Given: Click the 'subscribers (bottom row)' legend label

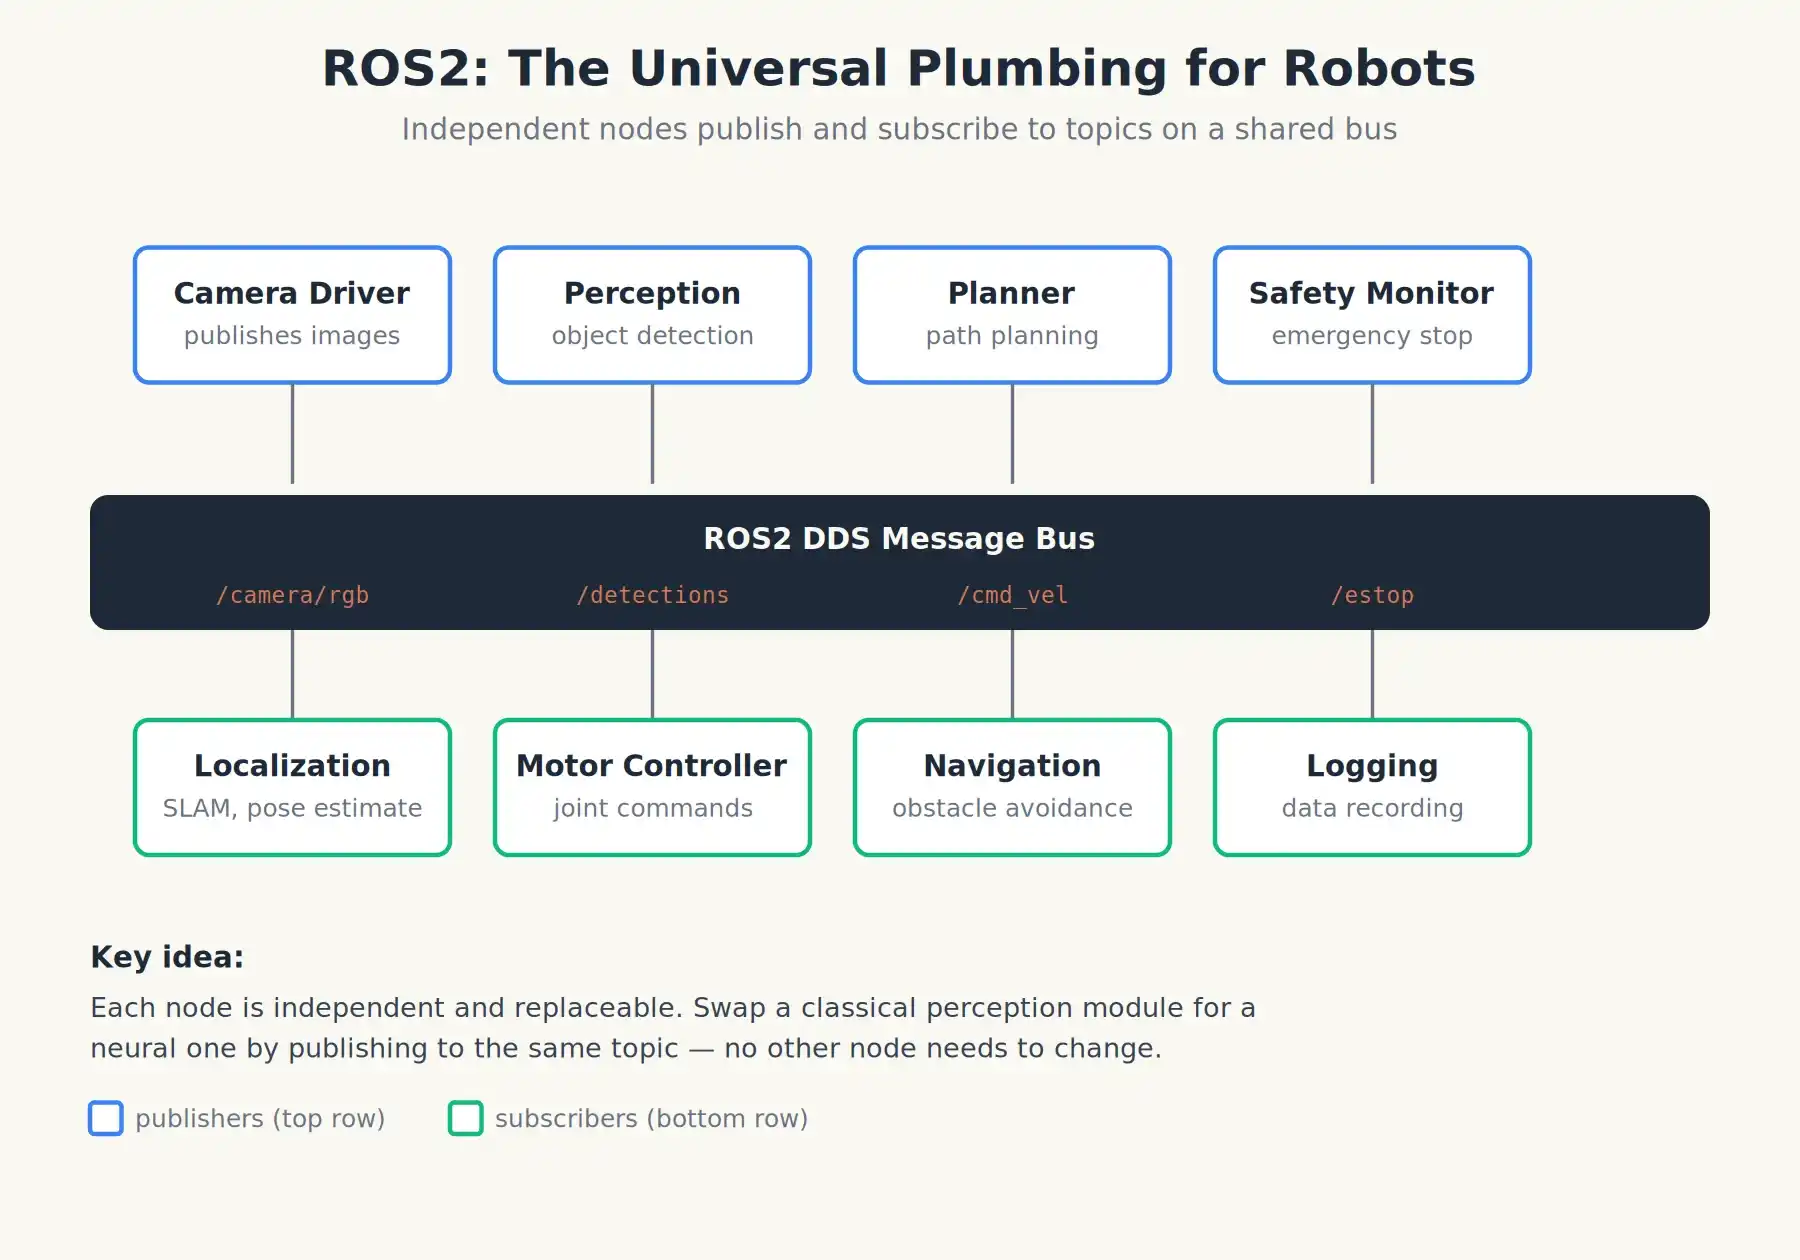Looking at the screenshot, I should 651,1119.
